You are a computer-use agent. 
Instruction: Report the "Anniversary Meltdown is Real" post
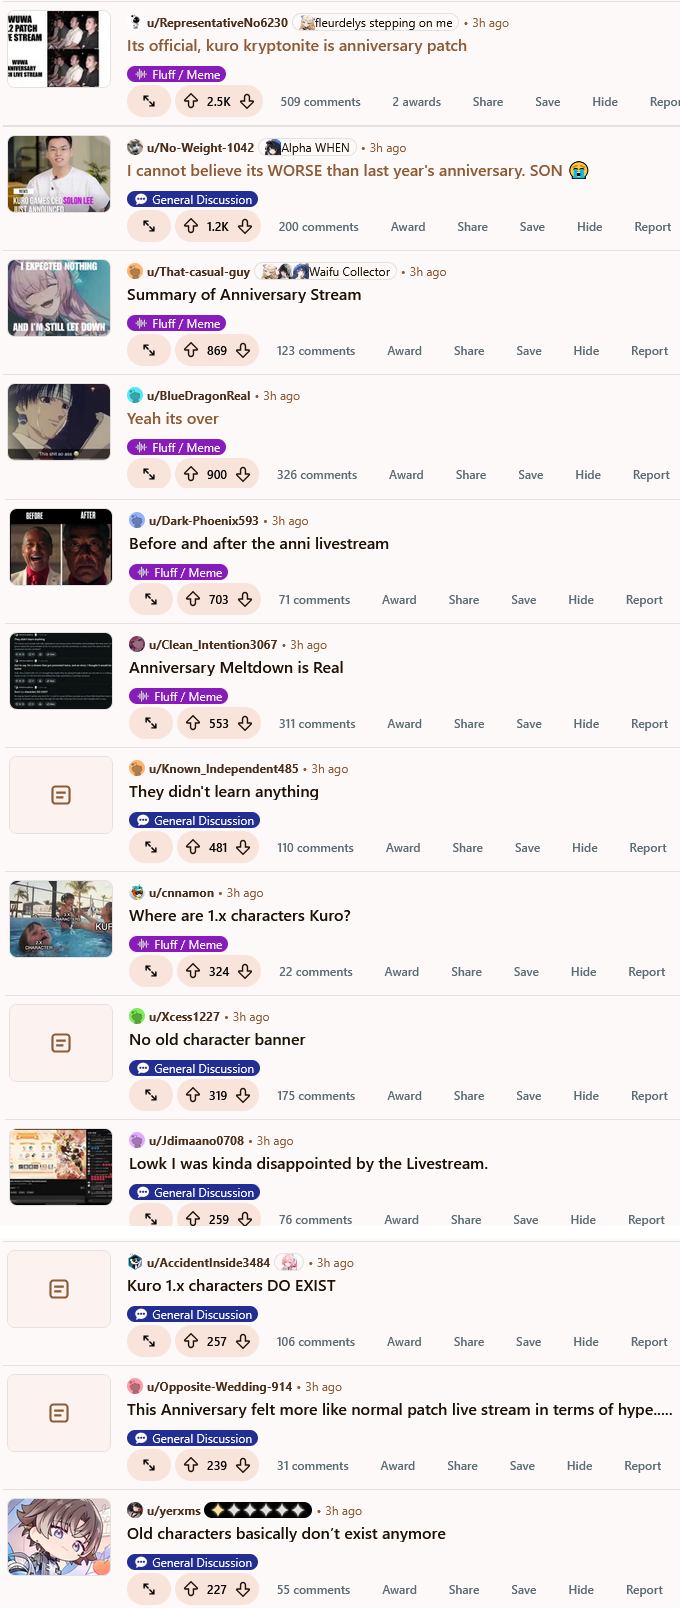(x=649, y=724)
